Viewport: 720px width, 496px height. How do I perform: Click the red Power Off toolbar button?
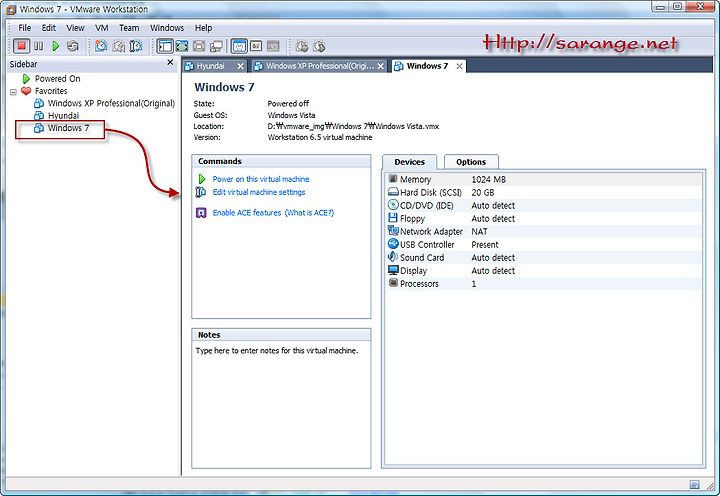(x=21, y=46)
